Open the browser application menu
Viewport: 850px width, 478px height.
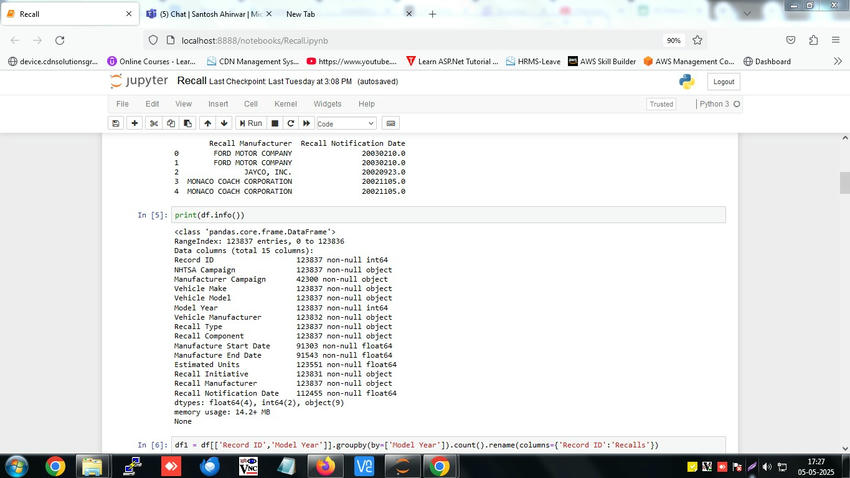tap(835, 40)
